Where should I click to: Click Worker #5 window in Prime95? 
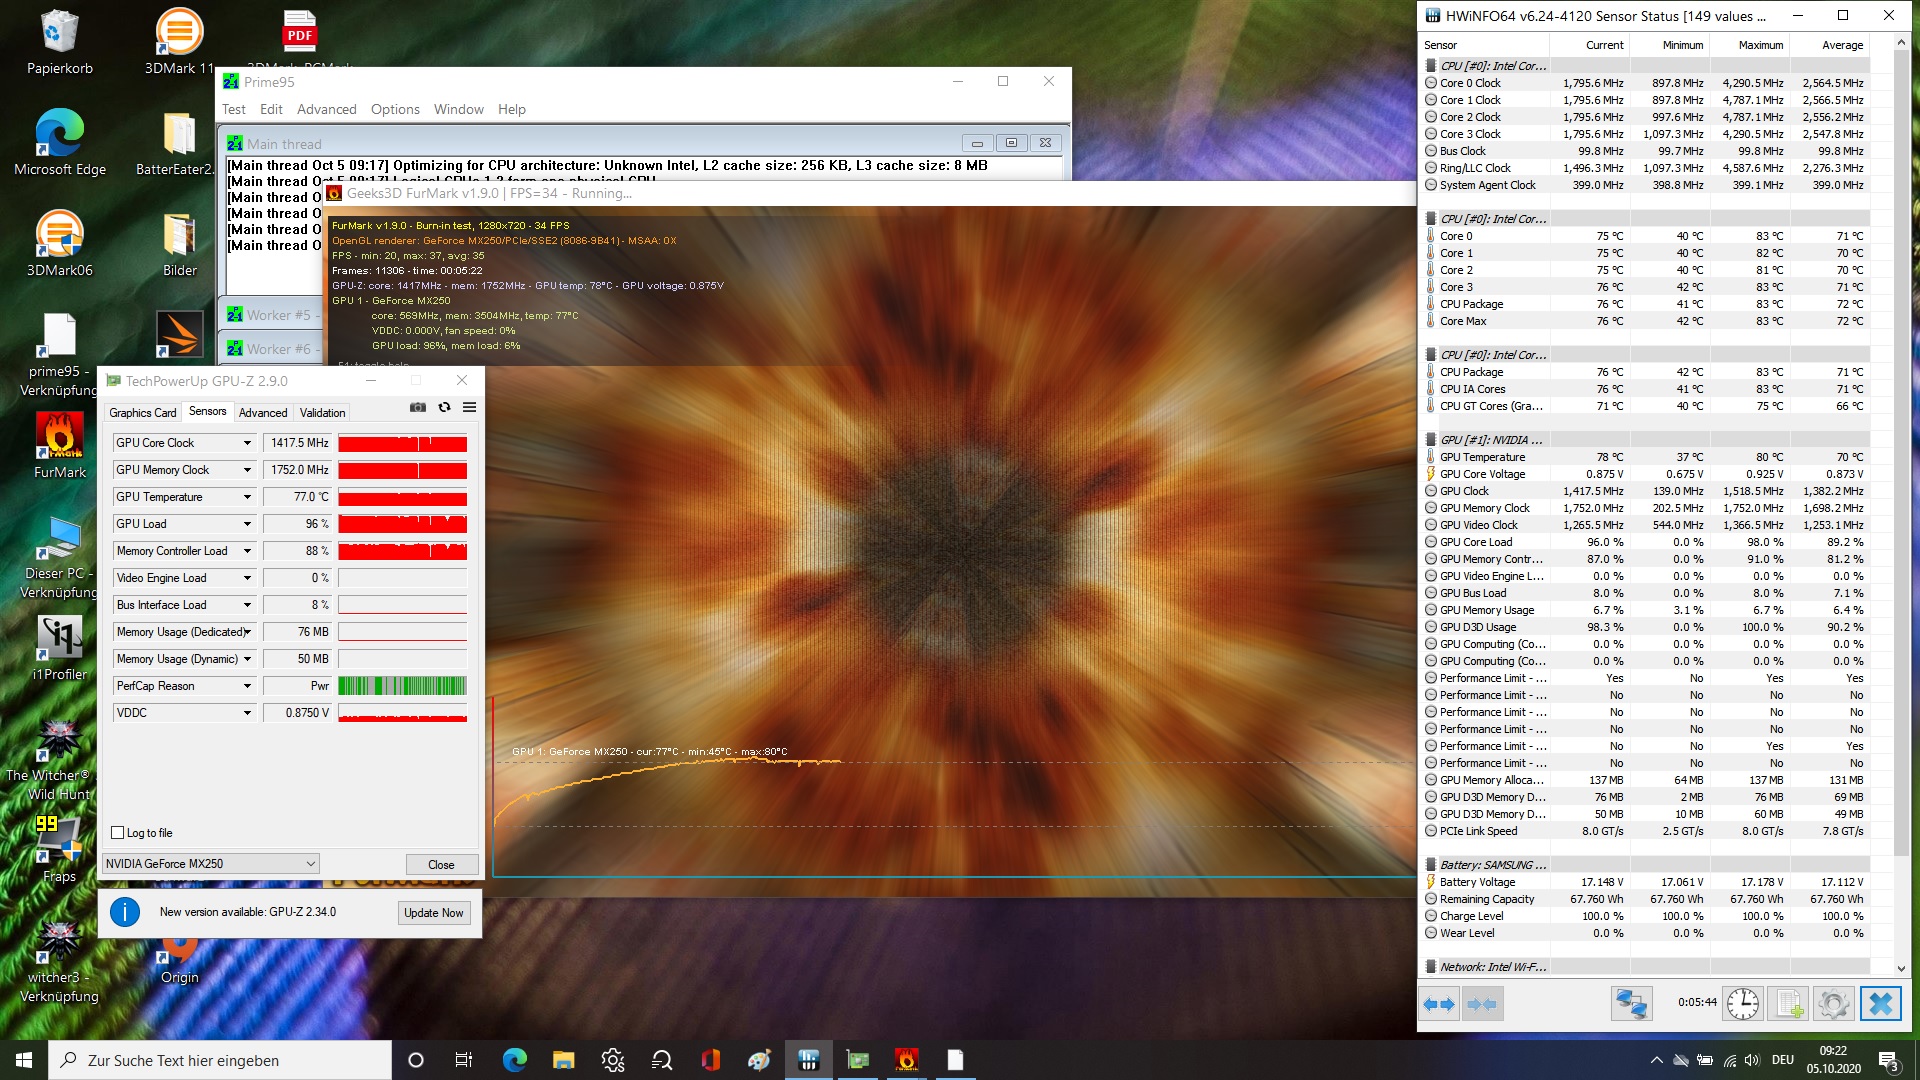pos(271,315)
